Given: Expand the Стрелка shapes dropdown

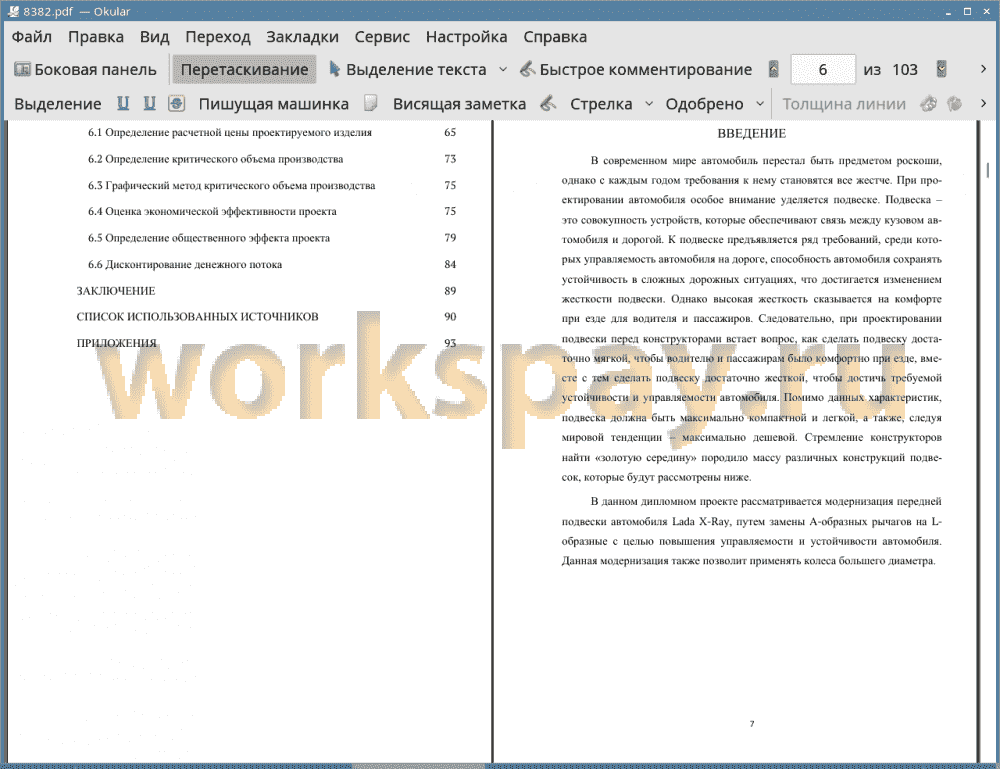Looking at the screenshot, I should tap(649, 103).
